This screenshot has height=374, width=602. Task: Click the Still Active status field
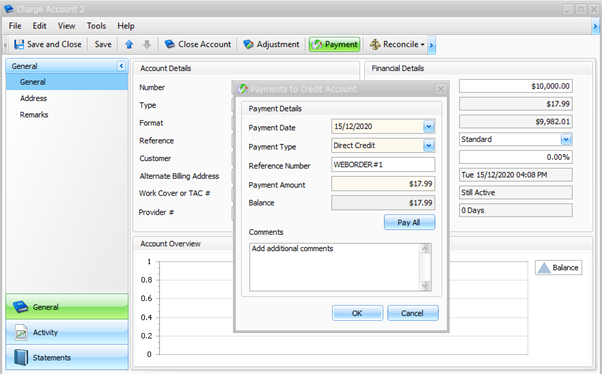point(516,192)
